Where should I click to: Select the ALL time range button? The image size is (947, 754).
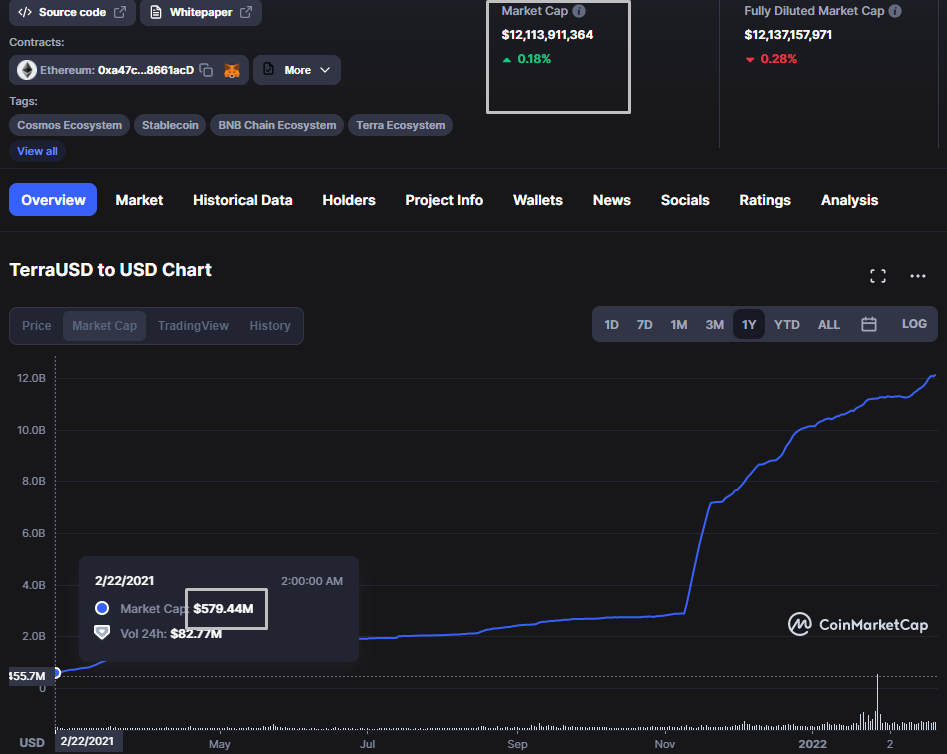point(829,324)
